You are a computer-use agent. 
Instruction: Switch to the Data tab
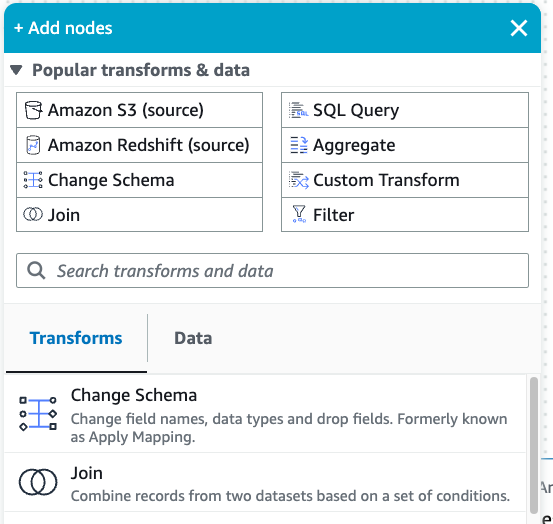pos(193,338)
